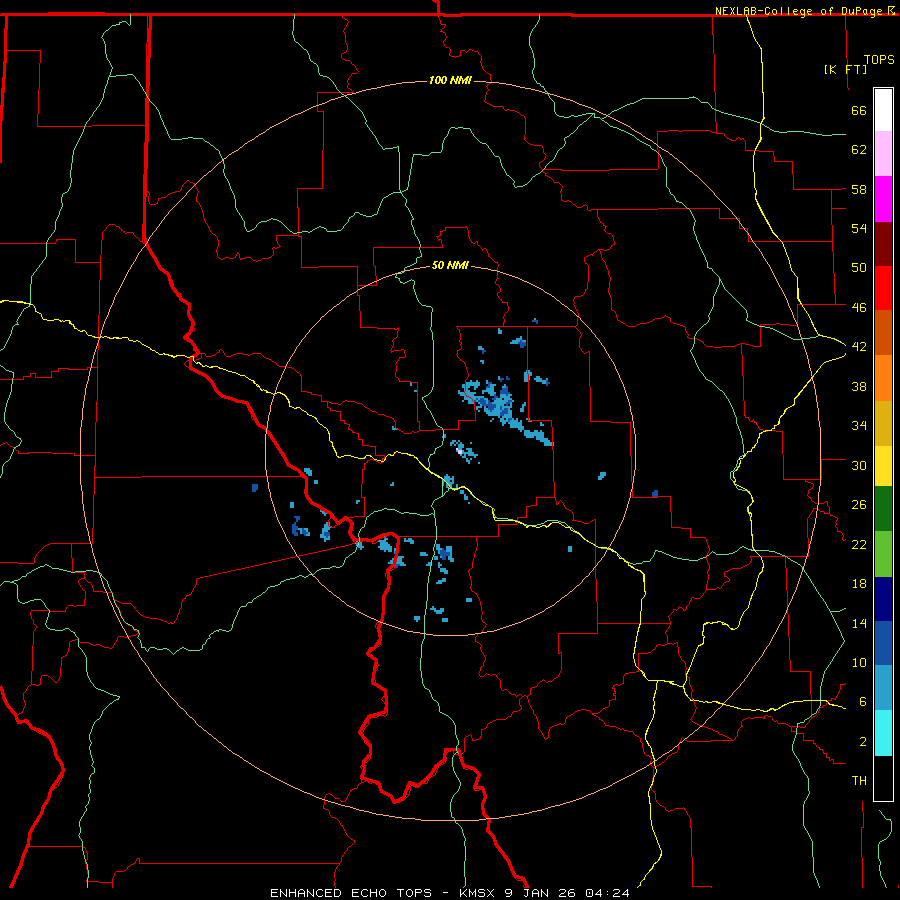Click the TH legend label
This screenshot has width=900, height=900.
[x=859, y=781]
